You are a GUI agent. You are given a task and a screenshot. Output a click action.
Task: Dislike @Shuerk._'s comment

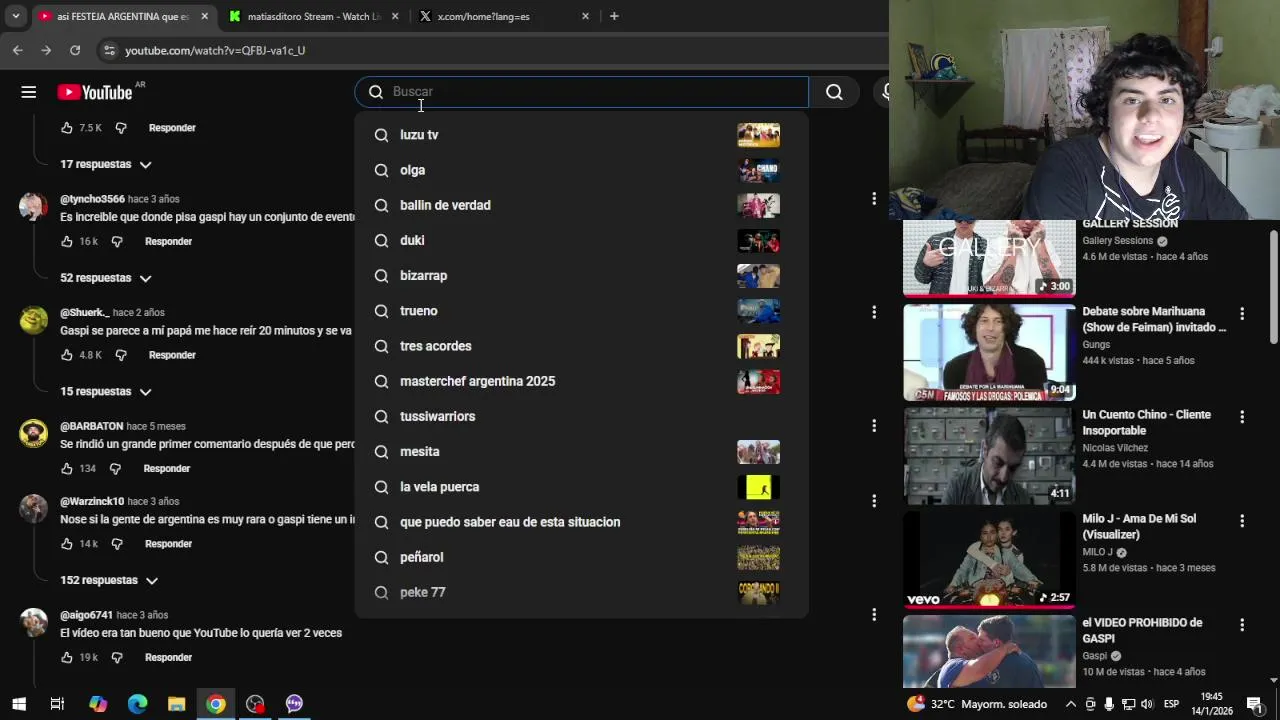pos(121,355)
